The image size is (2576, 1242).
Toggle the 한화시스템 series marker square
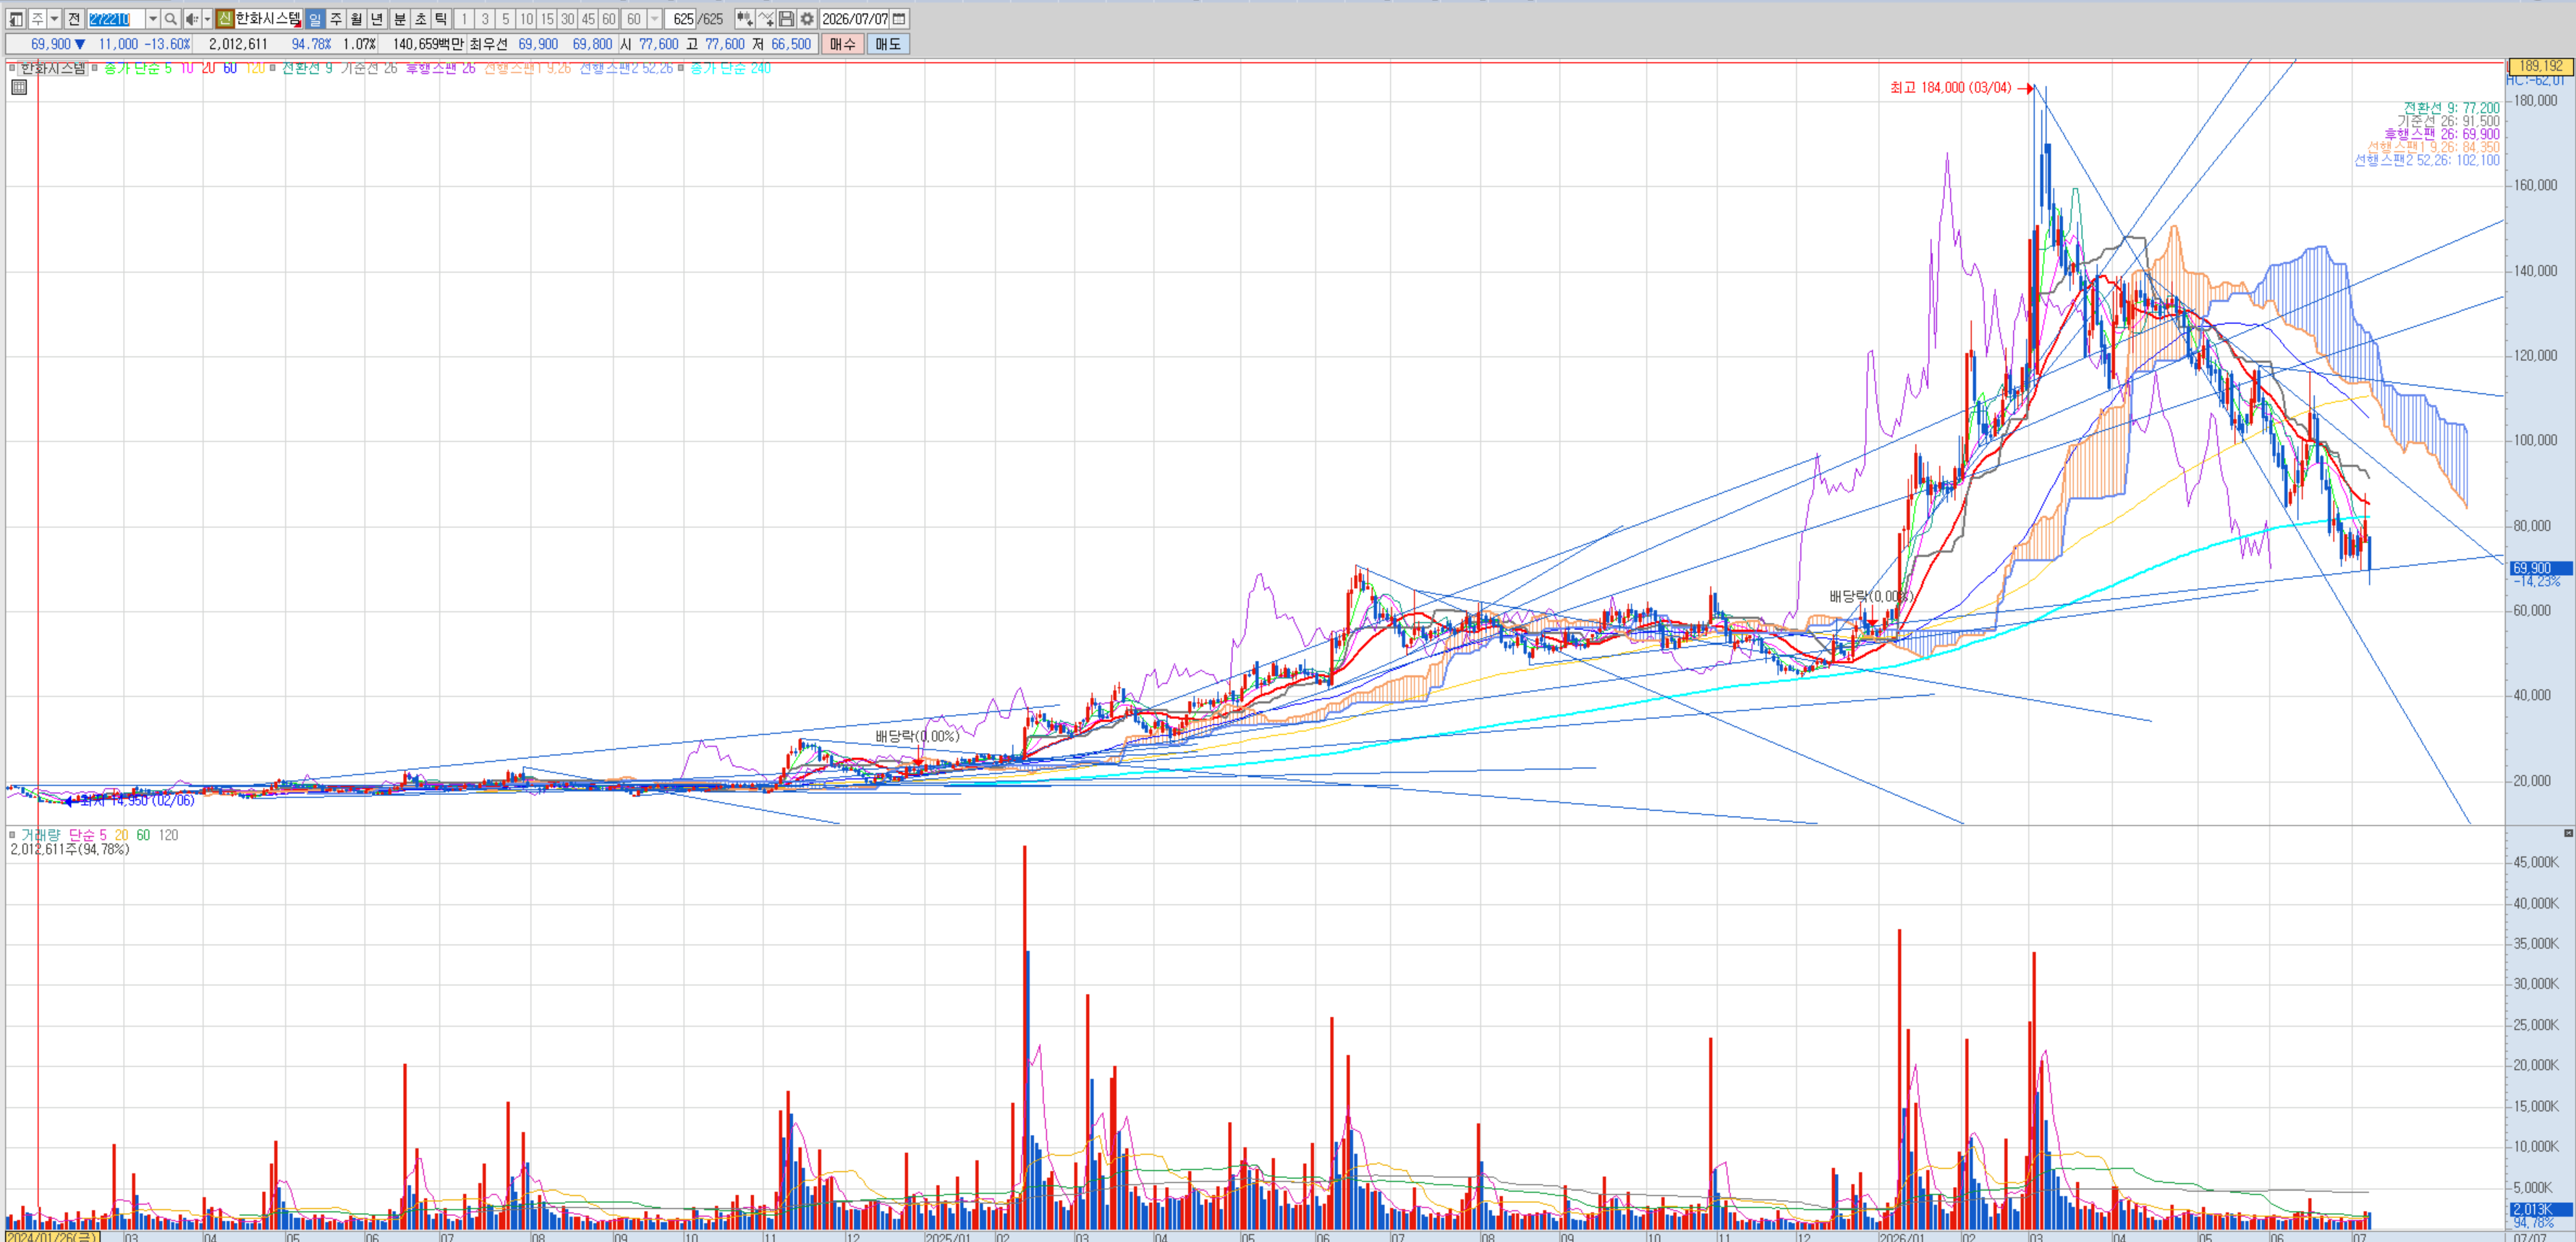[12, 68]
